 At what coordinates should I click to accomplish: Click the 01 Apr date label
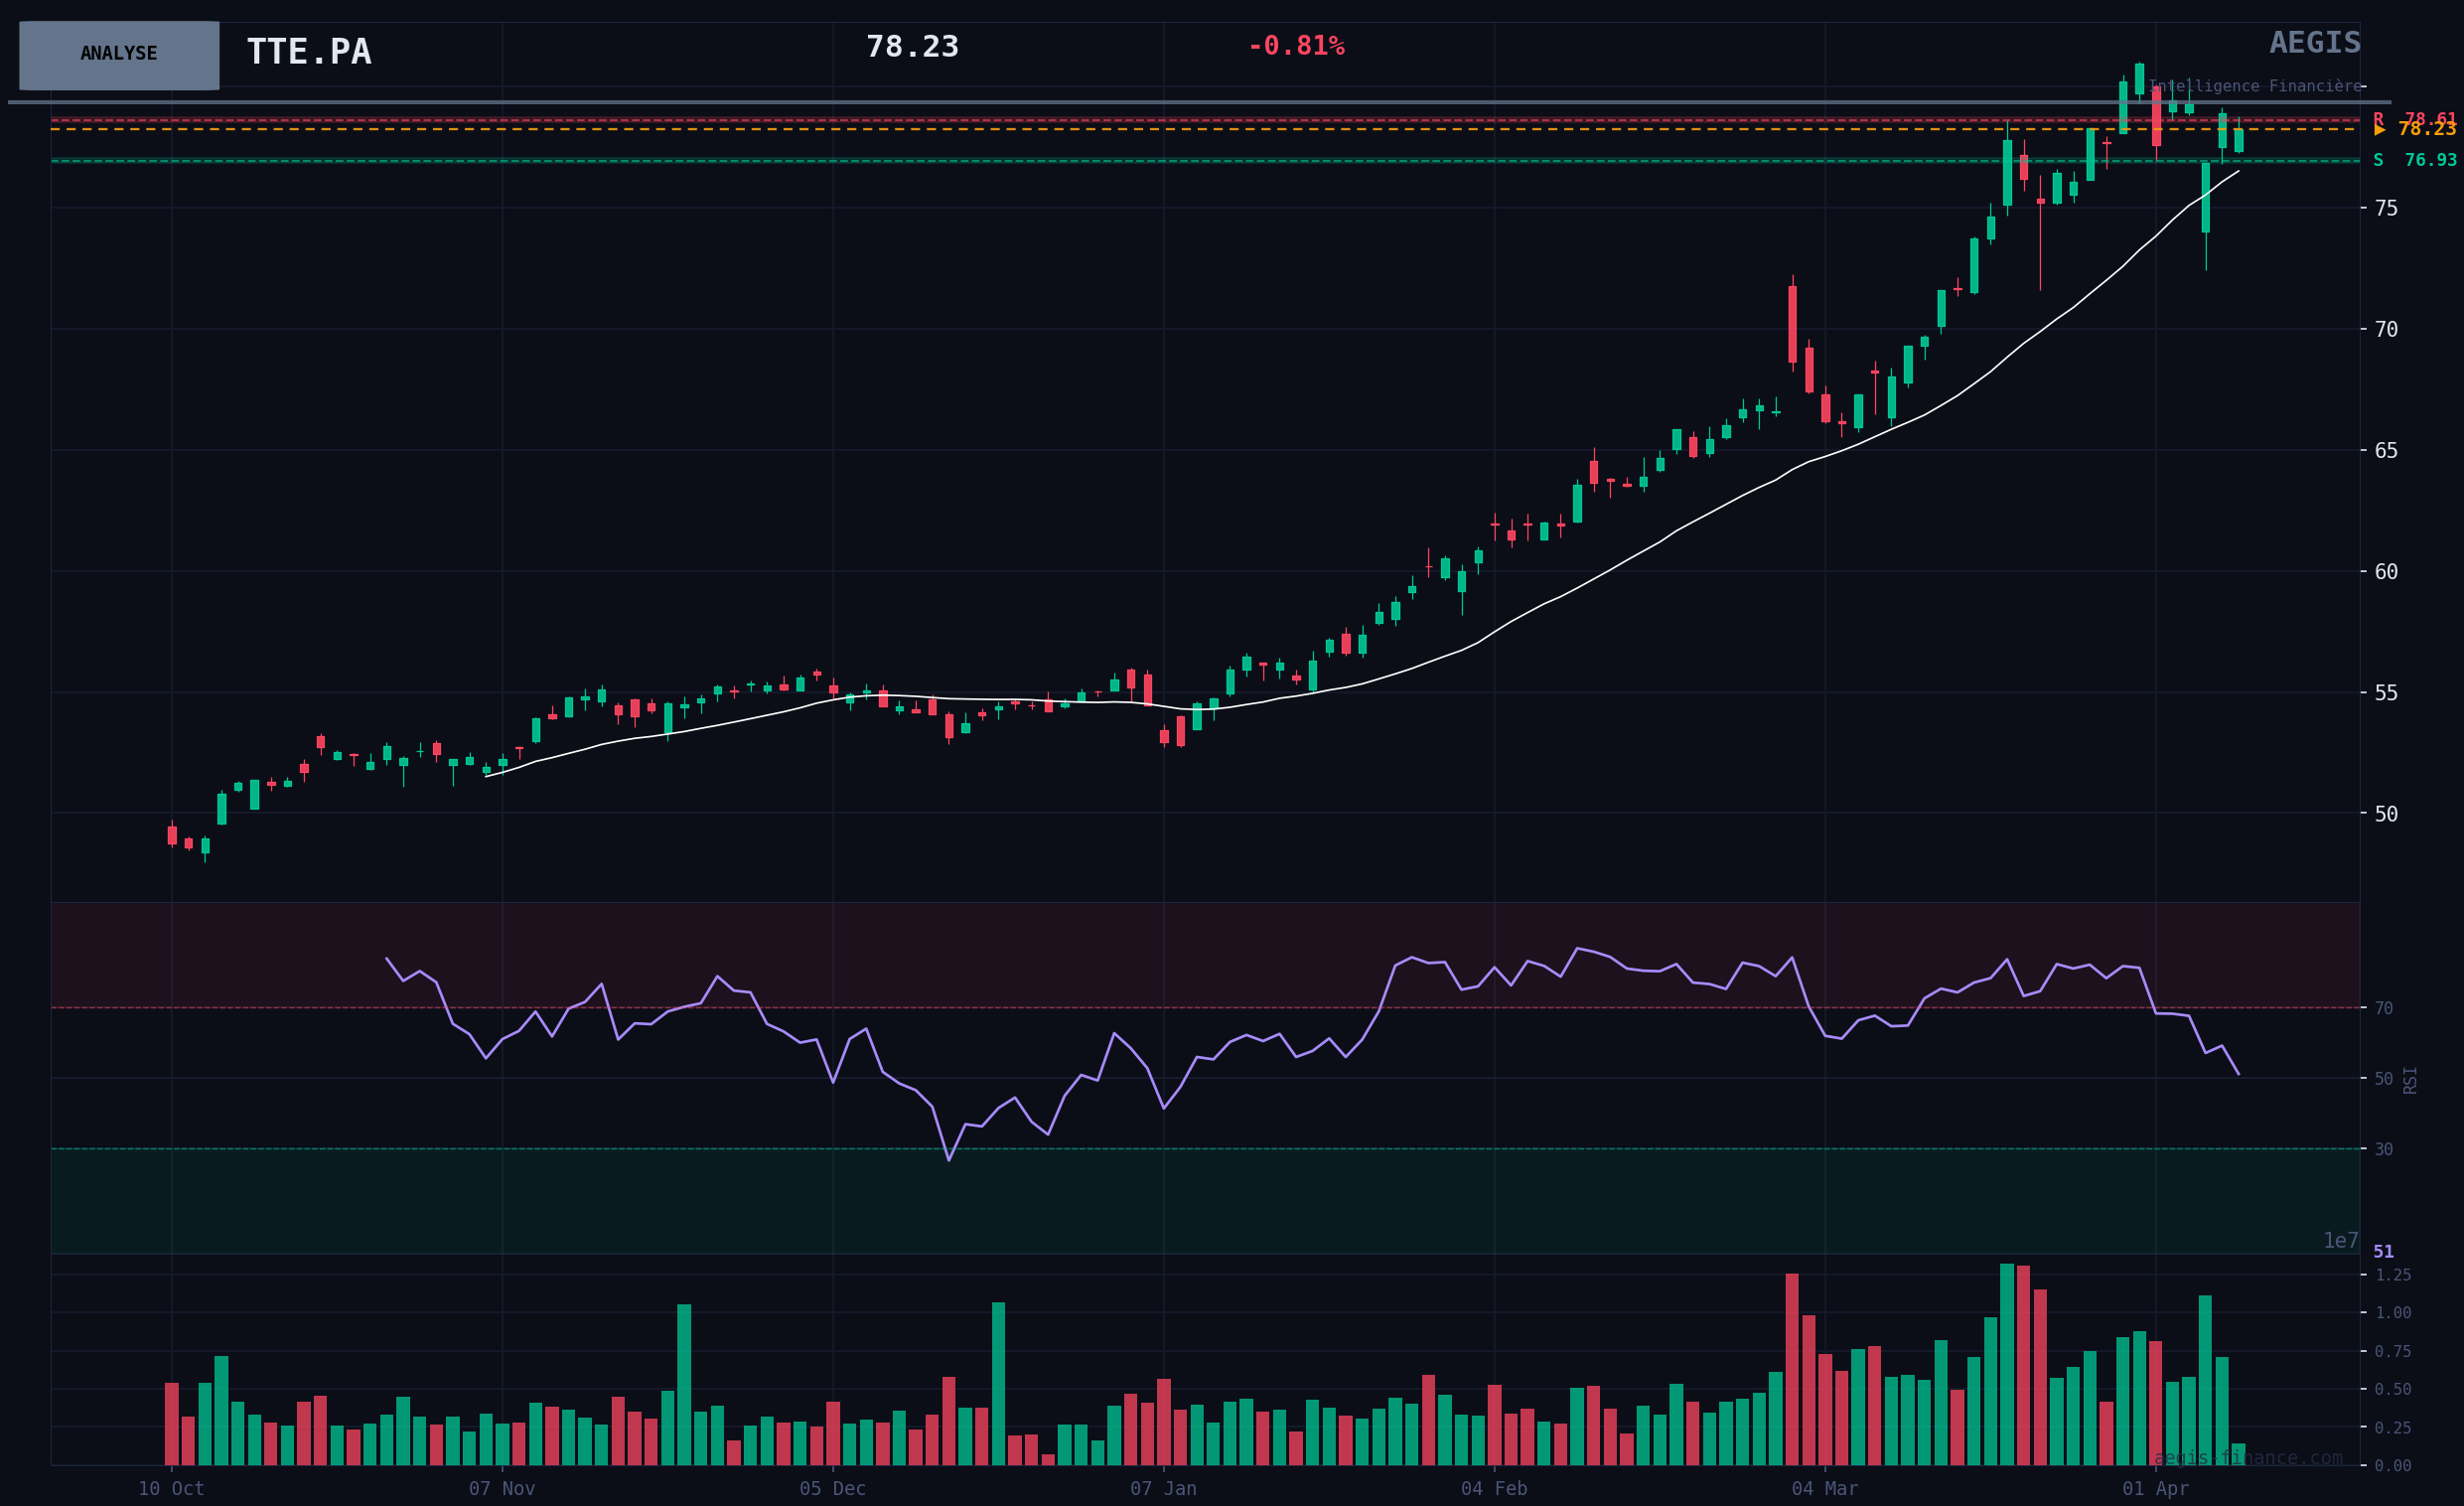2155,1489
